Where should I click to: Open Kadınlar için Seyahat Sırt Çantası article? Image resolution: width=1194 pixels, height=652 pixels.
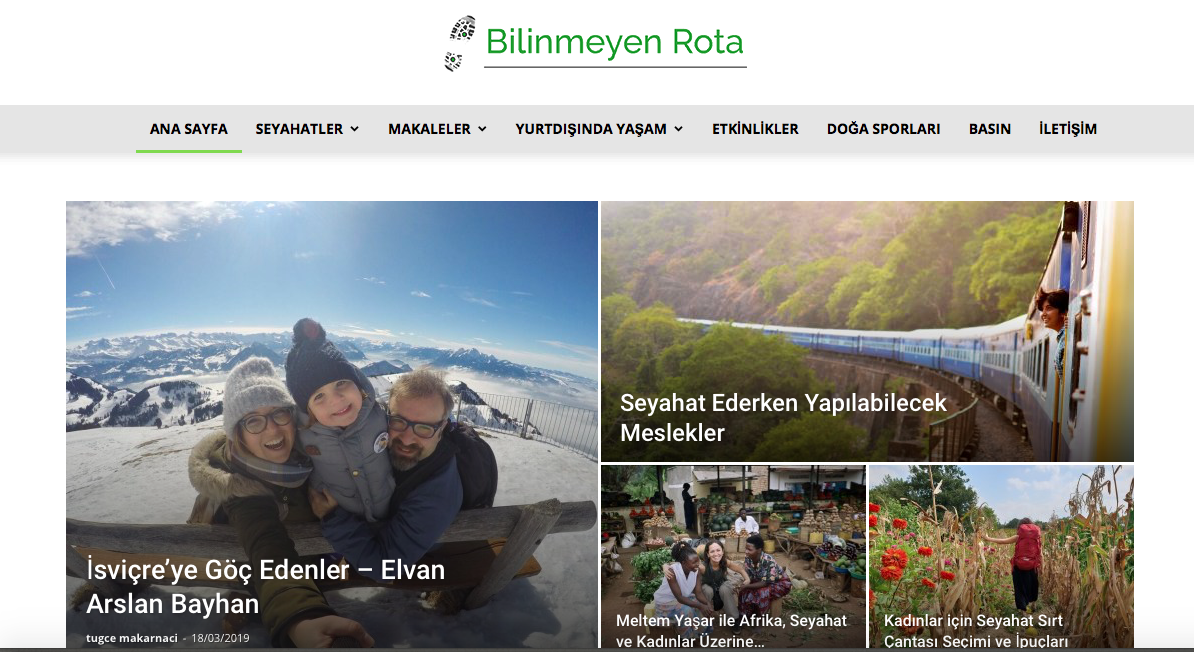click(x=975, y=631)
